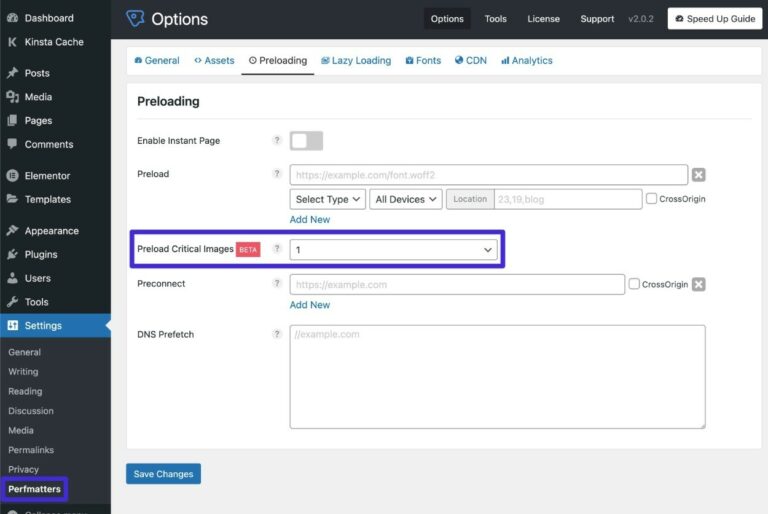The width and height of the screenshot is (768, 514).
Task: Click the Perfmatters logo icon in header
Action: click(135, 18)
